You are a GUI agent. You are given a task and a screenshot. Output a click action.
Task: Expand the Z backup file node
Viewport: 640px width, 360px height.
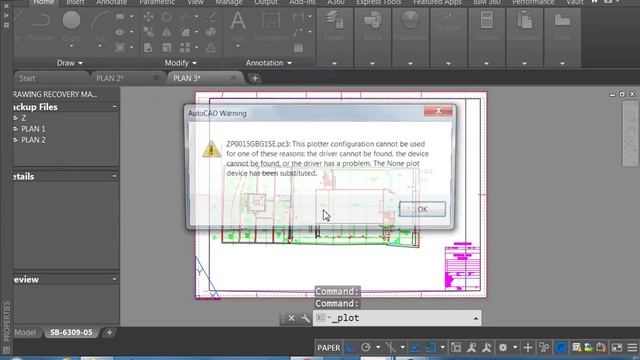16,118
